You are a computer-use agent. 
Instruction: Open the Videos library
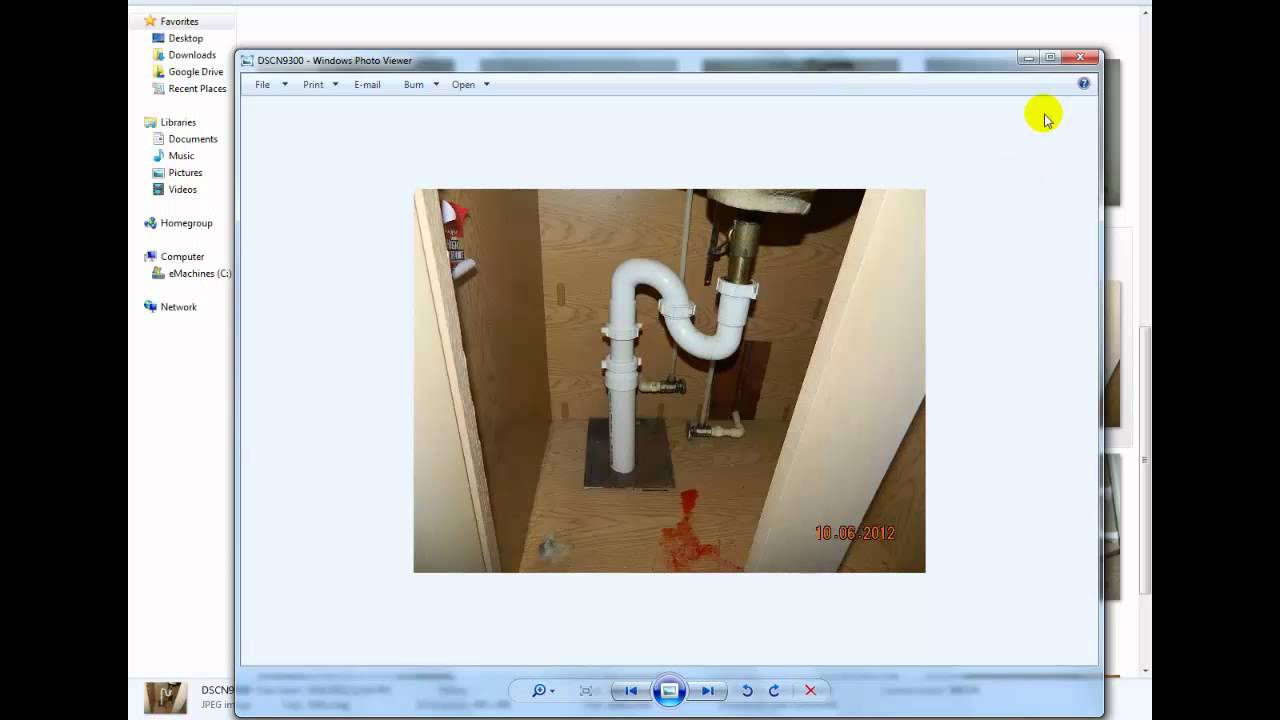tap(182, 190)
